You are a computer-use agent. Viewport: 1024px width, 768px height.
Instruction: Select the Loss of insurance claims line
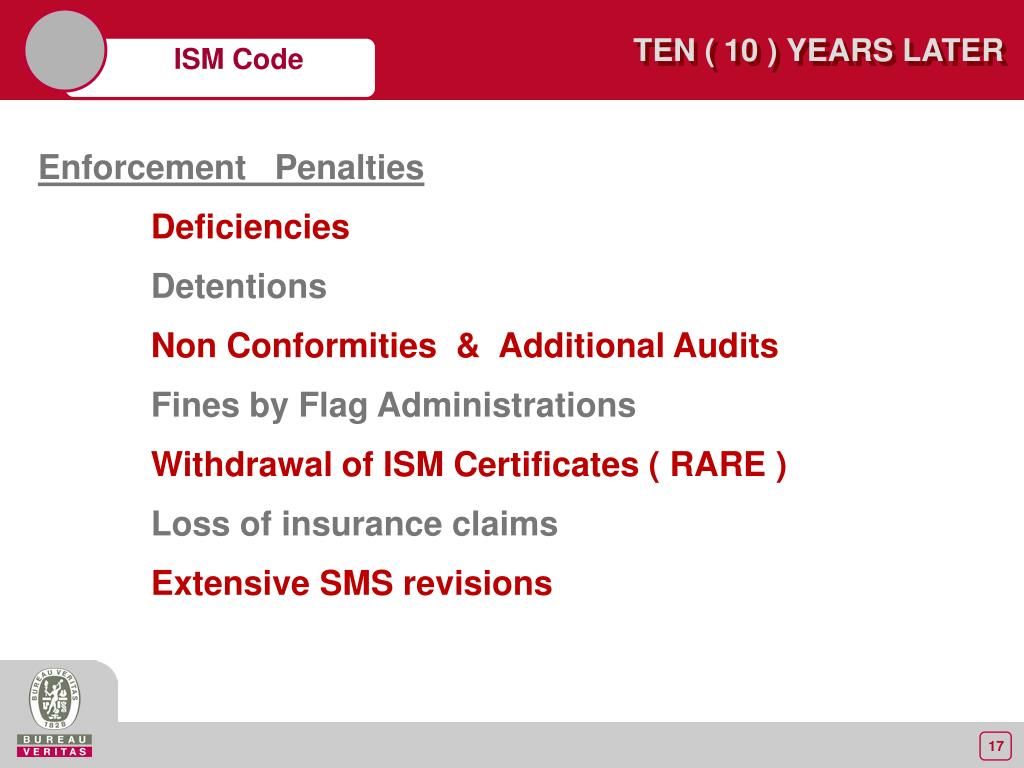pyautogui.click(x=355, y=524)
